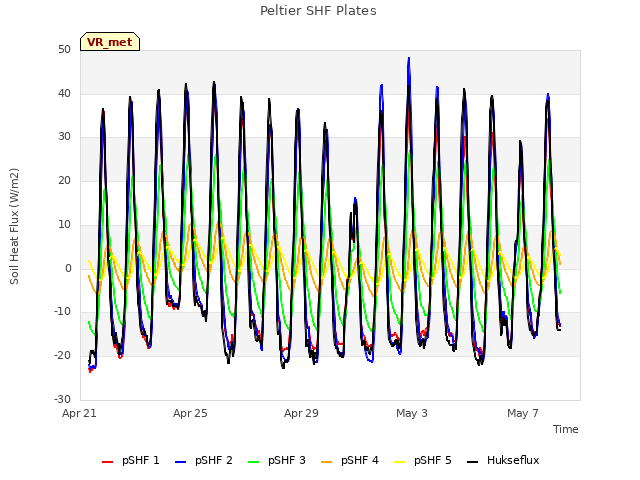This screenshot has width=640, height=480.
Task: Select the pSHF 3 legend label
Action: point(287,460)
